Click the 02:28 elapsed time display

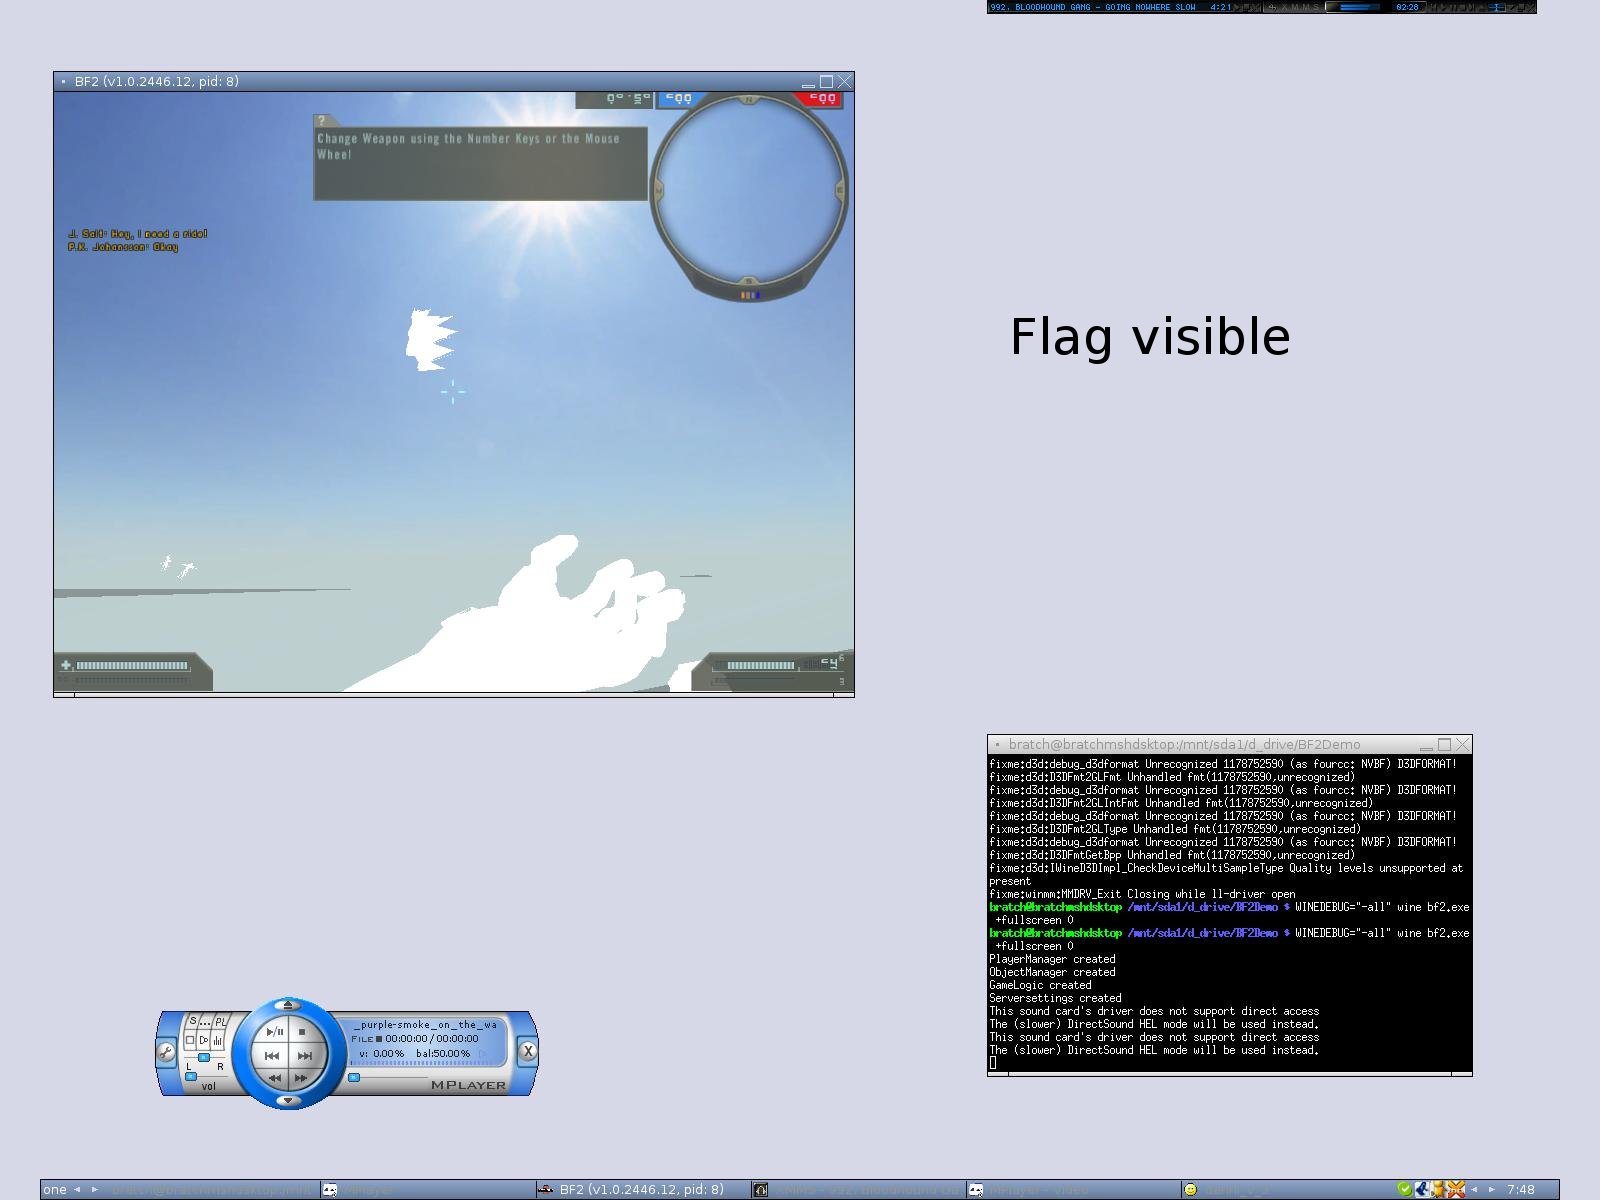1407,7
